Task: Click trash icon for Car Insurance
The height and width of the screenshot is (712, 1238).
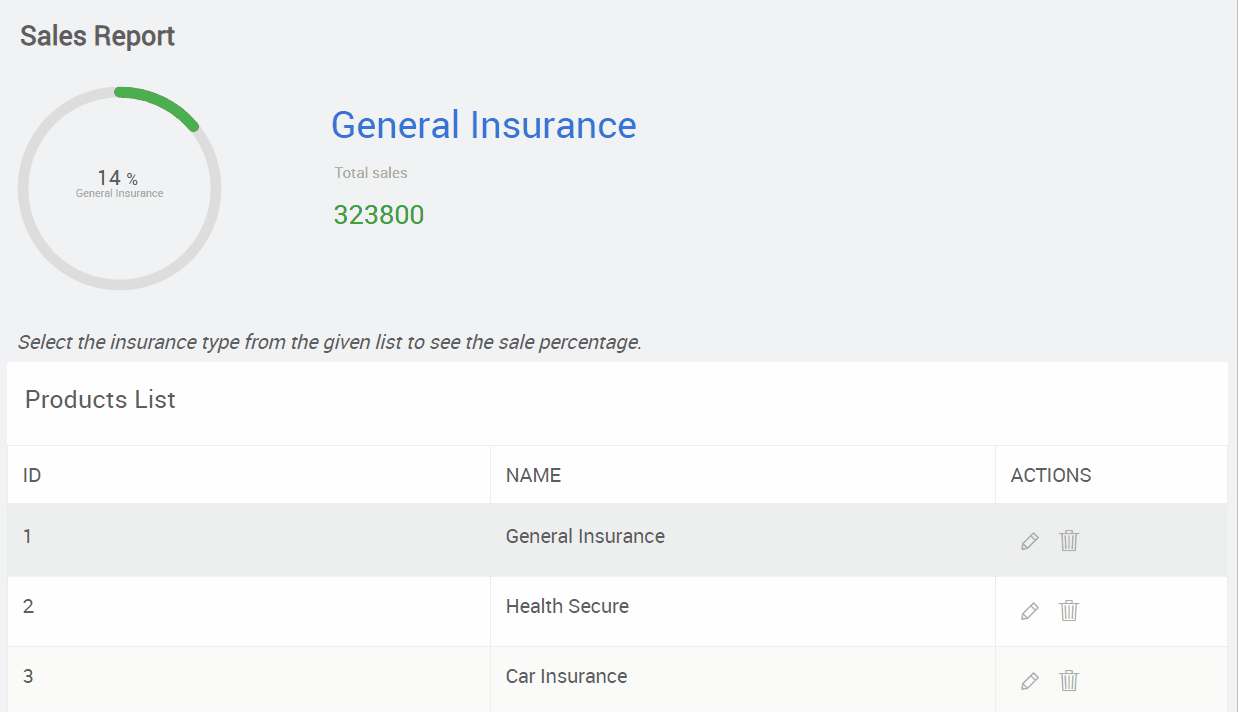Action: 1069,681
